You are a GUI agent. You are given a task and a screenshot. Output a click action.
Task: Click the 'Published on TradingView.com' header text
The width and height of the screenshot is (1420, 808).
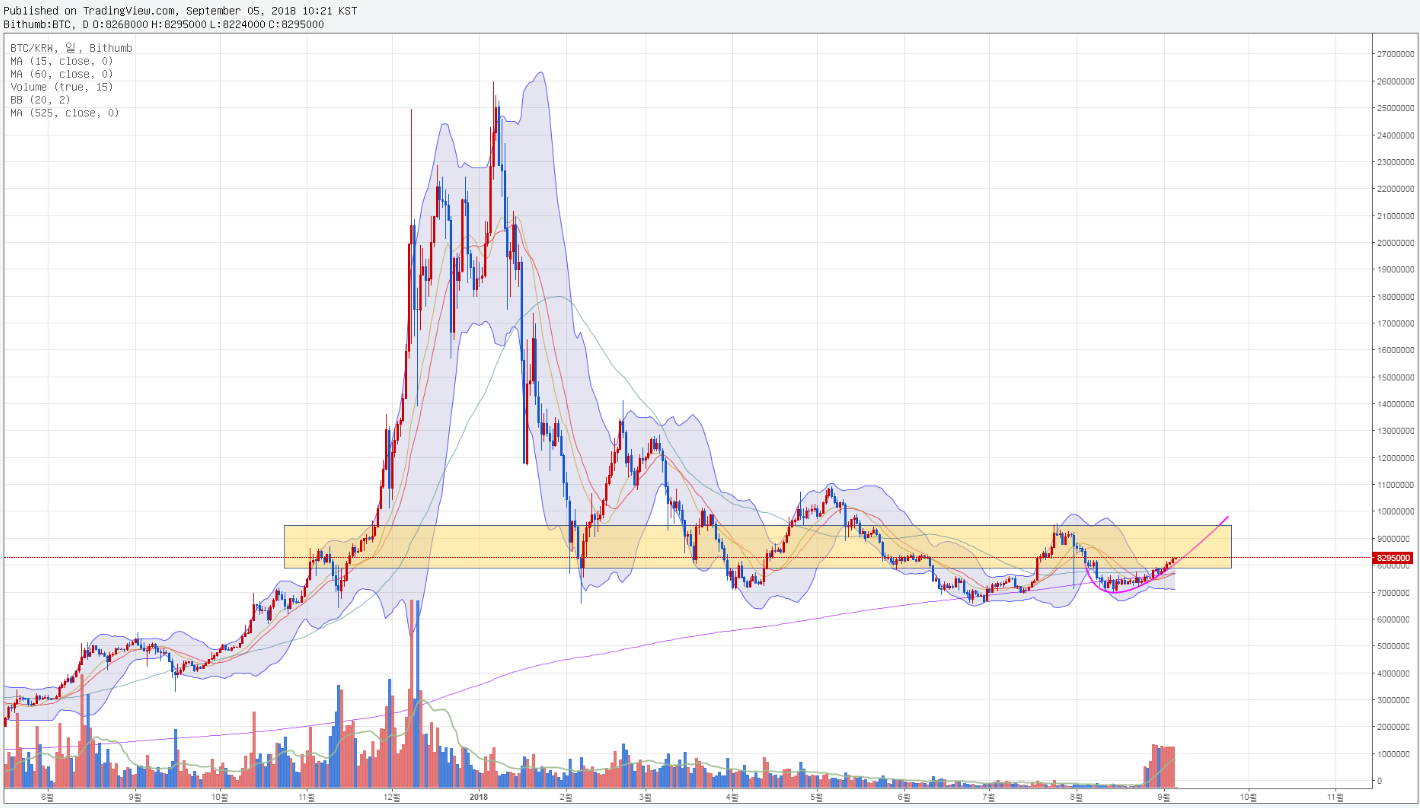91,10
